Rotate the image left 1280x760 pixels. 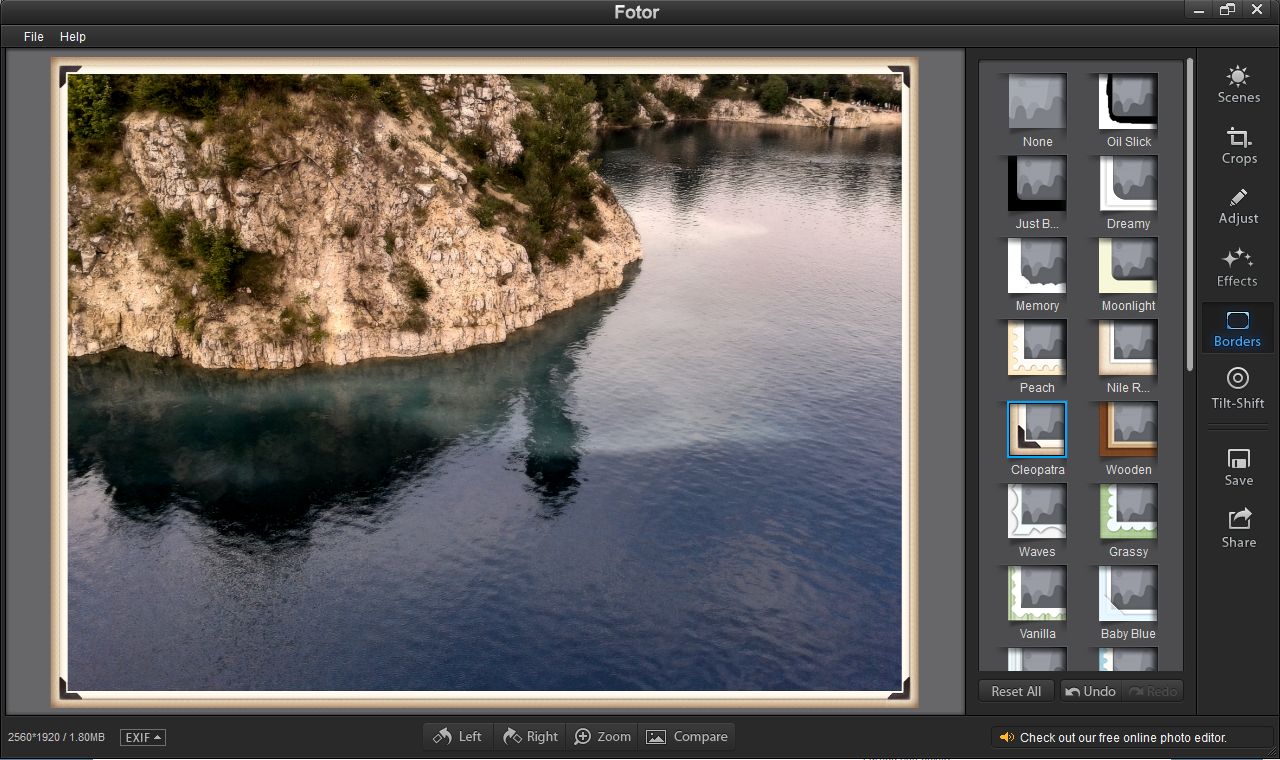(x=458, y=737)
